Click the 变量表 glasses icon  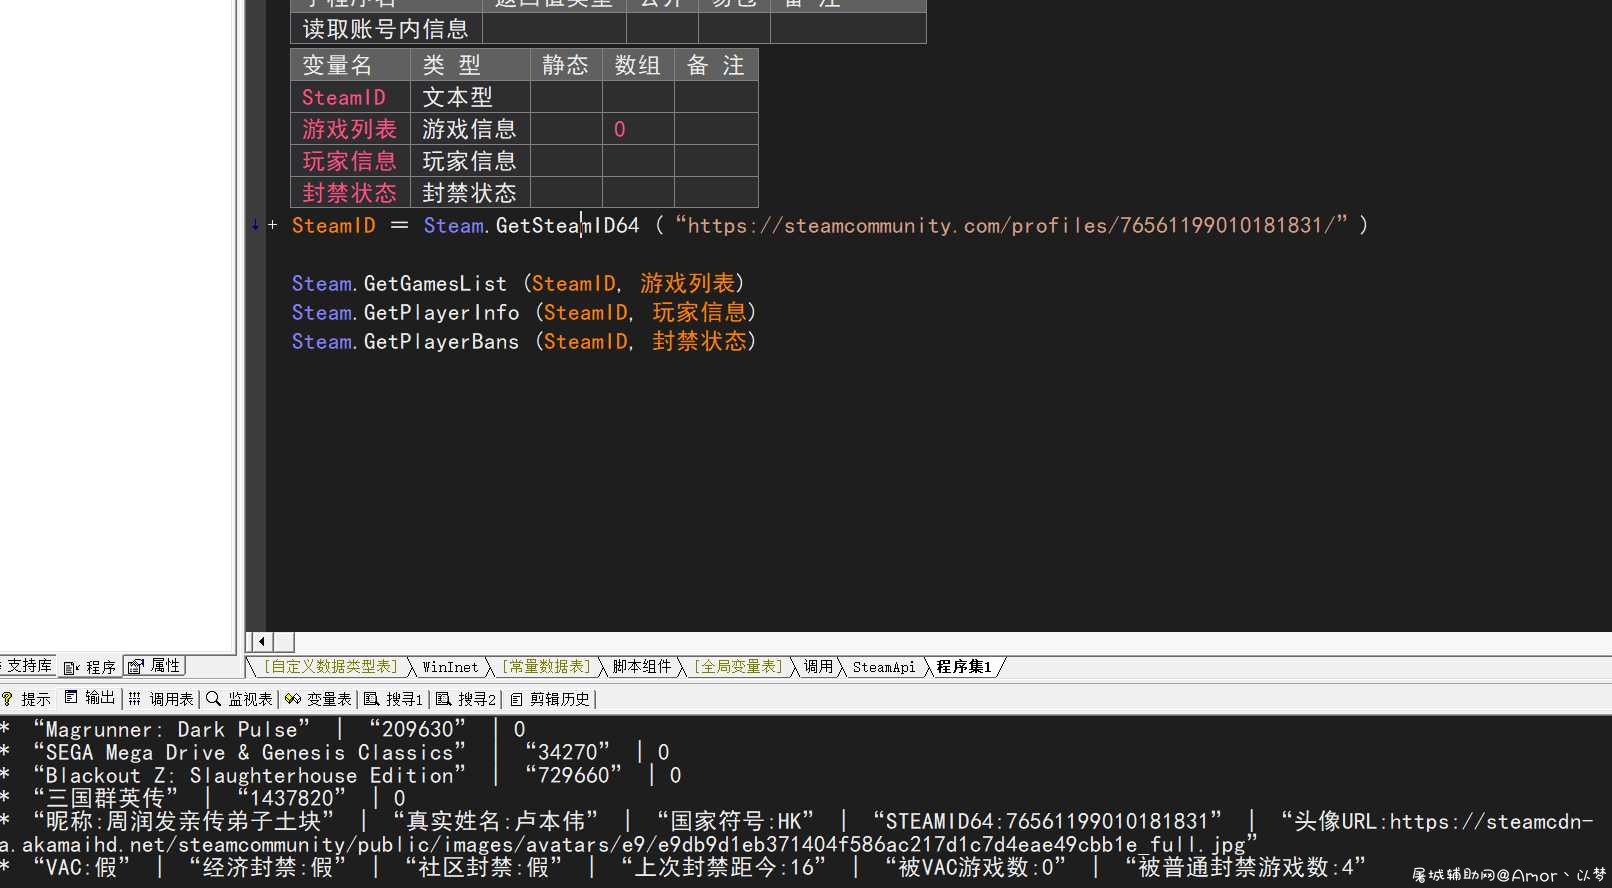point(293,699)
